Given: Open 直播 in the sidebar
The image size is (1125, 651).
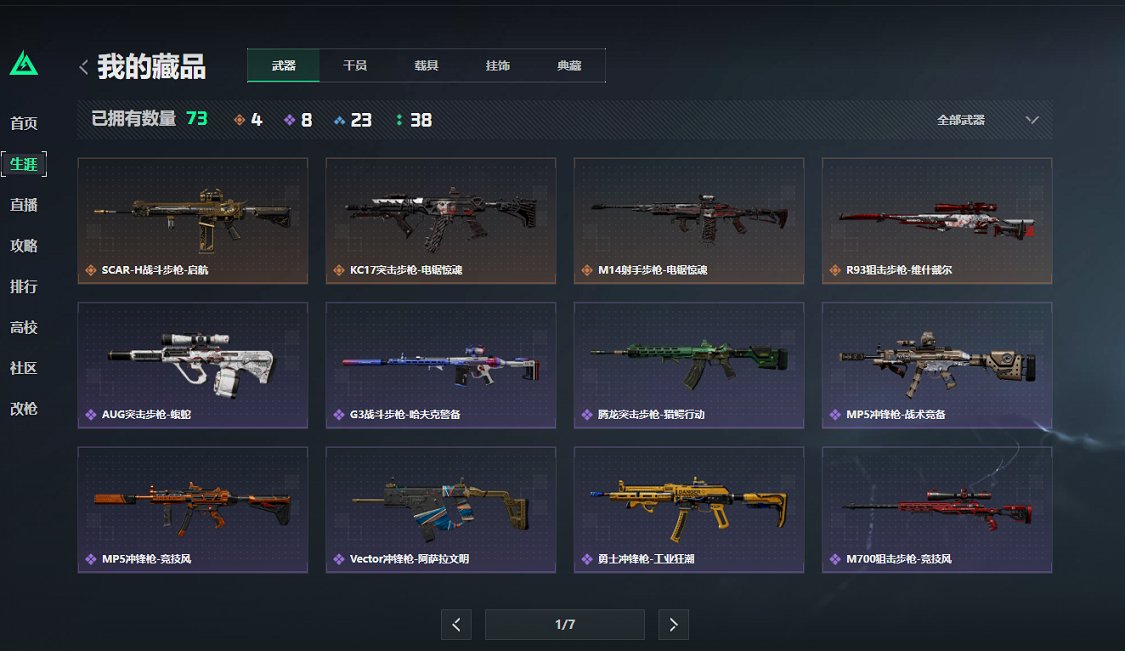Looking at the screenshot, I should [x=24, y=205].
